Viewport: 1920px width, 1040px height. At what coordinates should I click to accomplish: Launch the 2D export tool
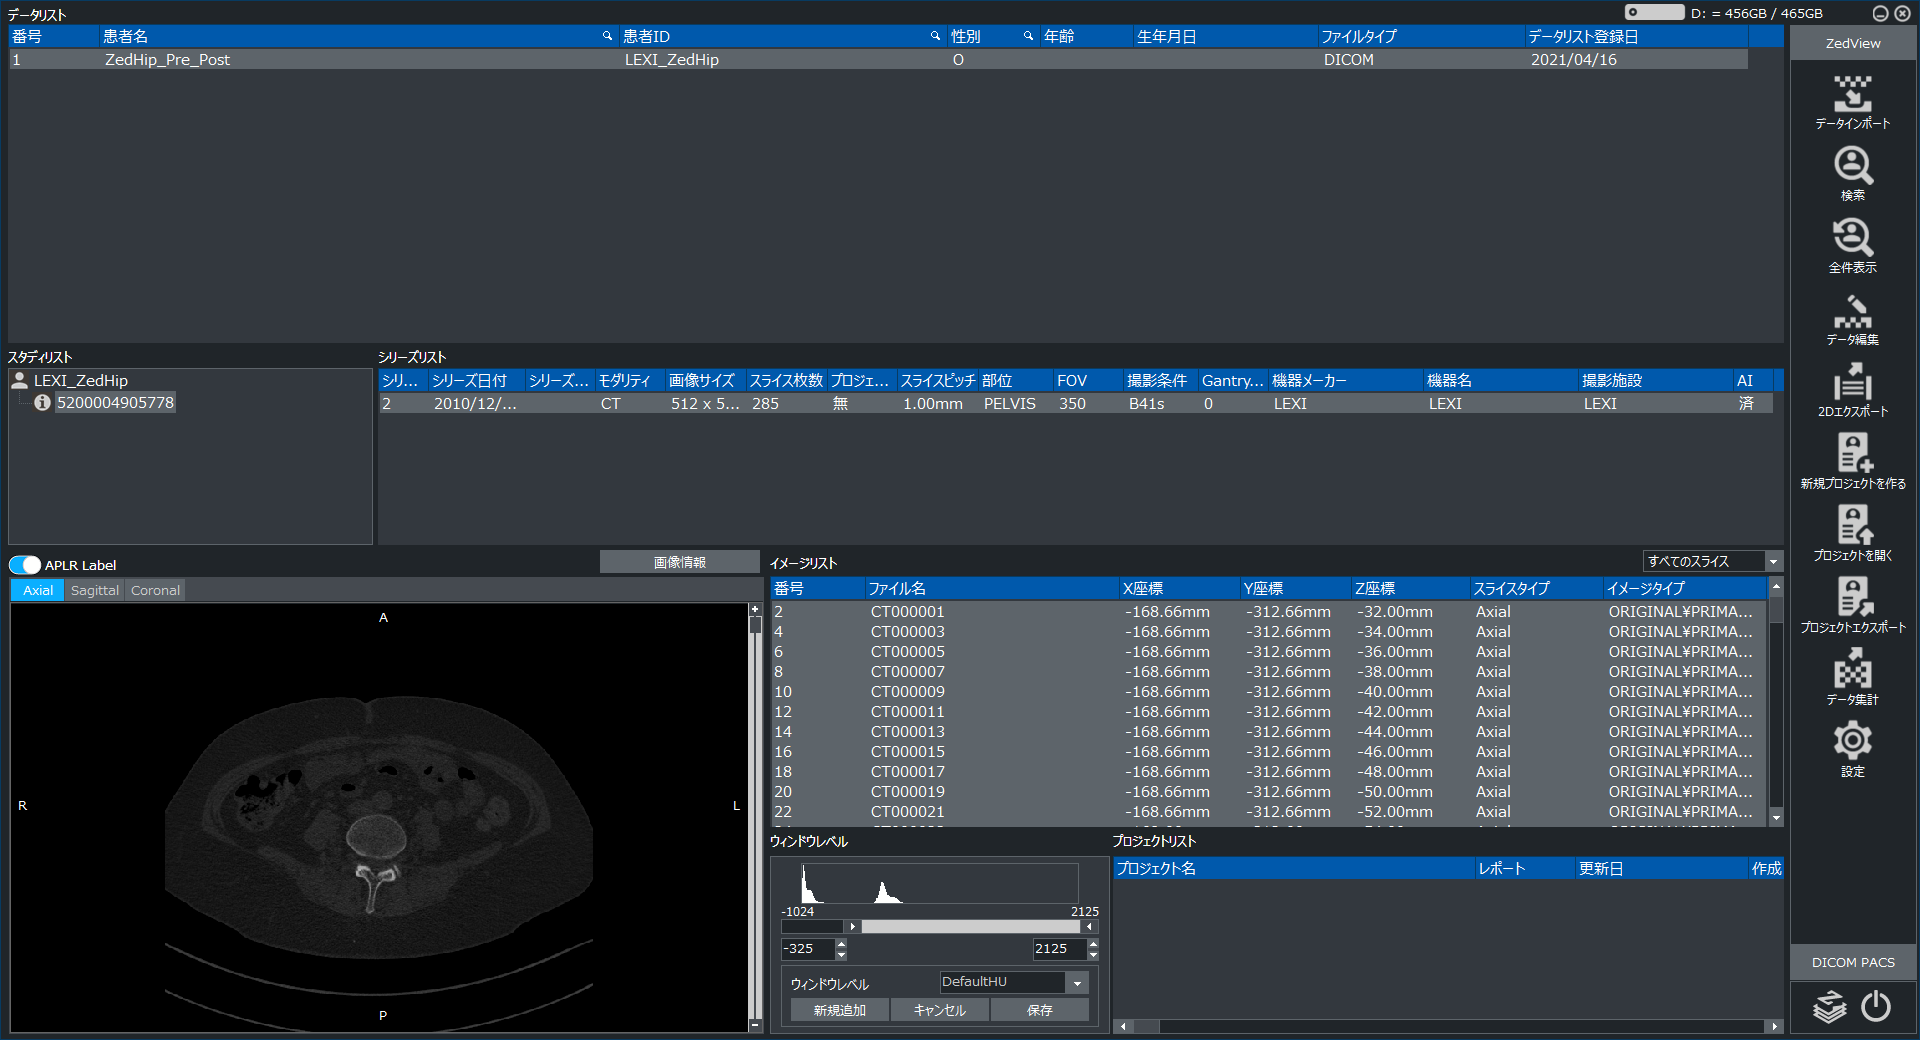tap(1852, 390)
